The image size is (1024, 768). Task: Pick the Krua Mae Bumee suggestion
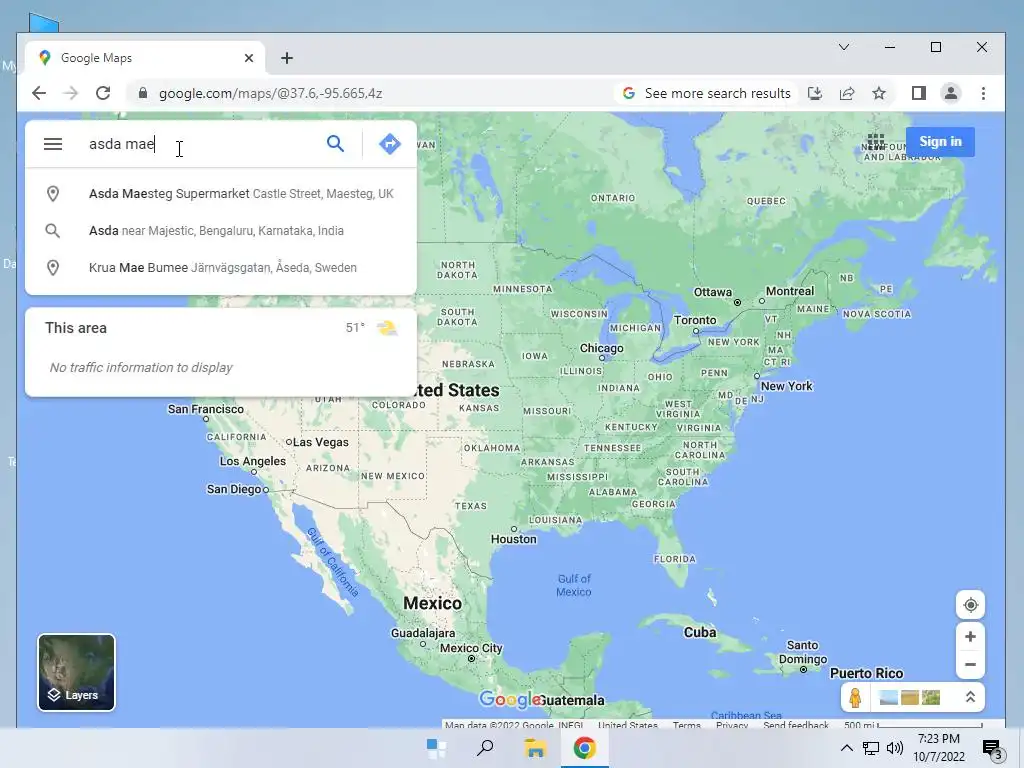(x=221, y=268)
